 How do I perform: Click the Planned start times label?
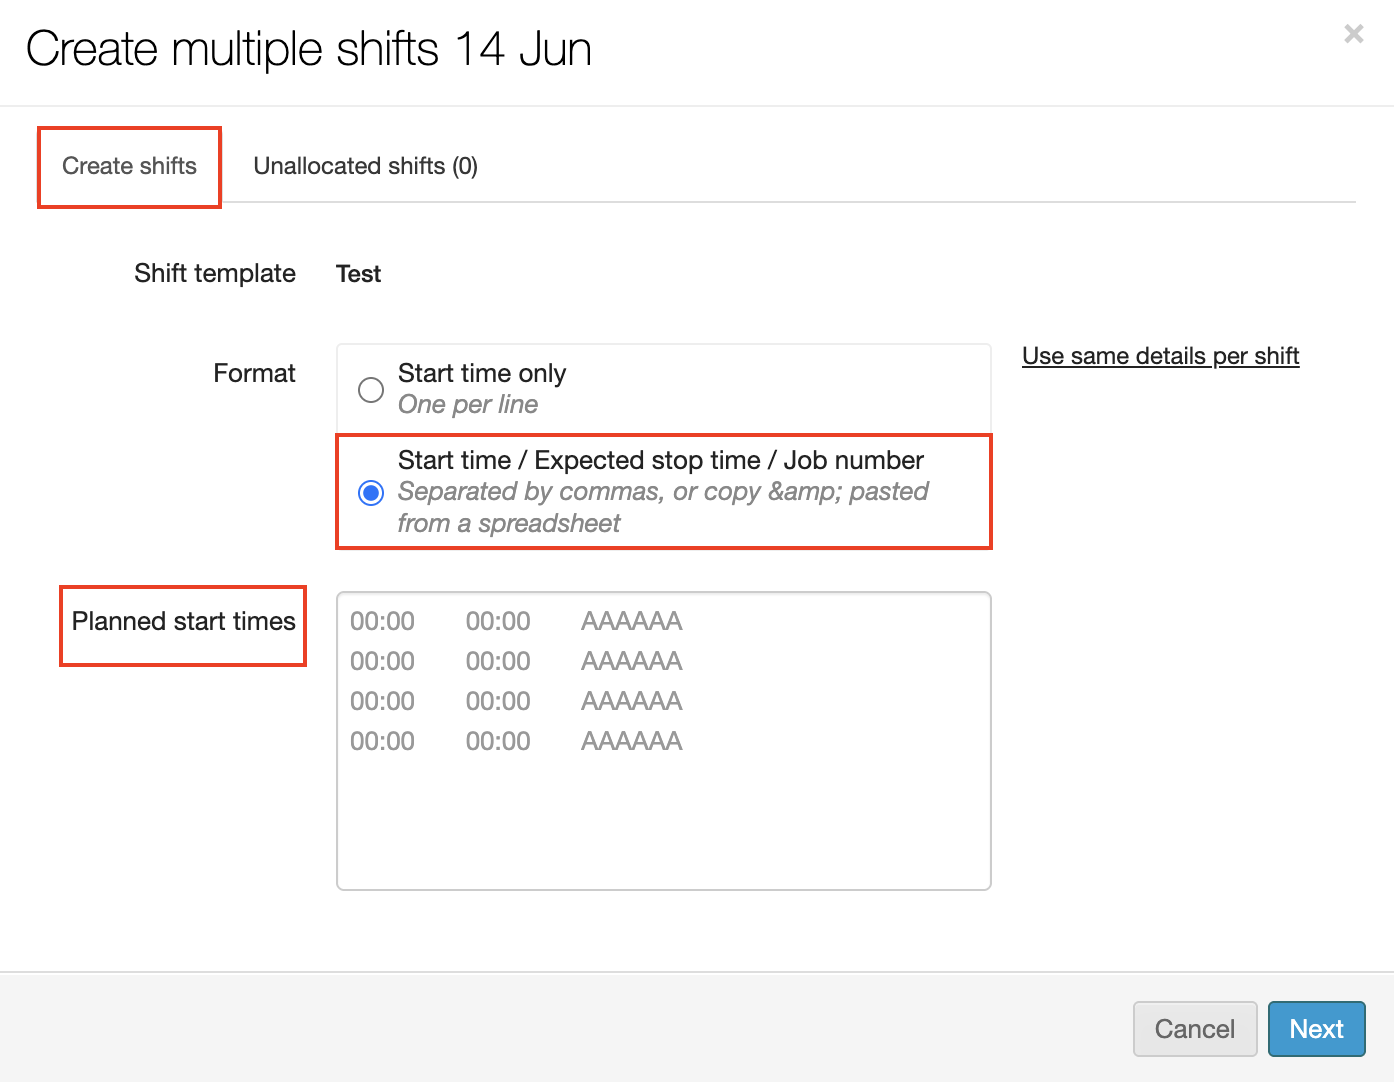pos(183,622)
